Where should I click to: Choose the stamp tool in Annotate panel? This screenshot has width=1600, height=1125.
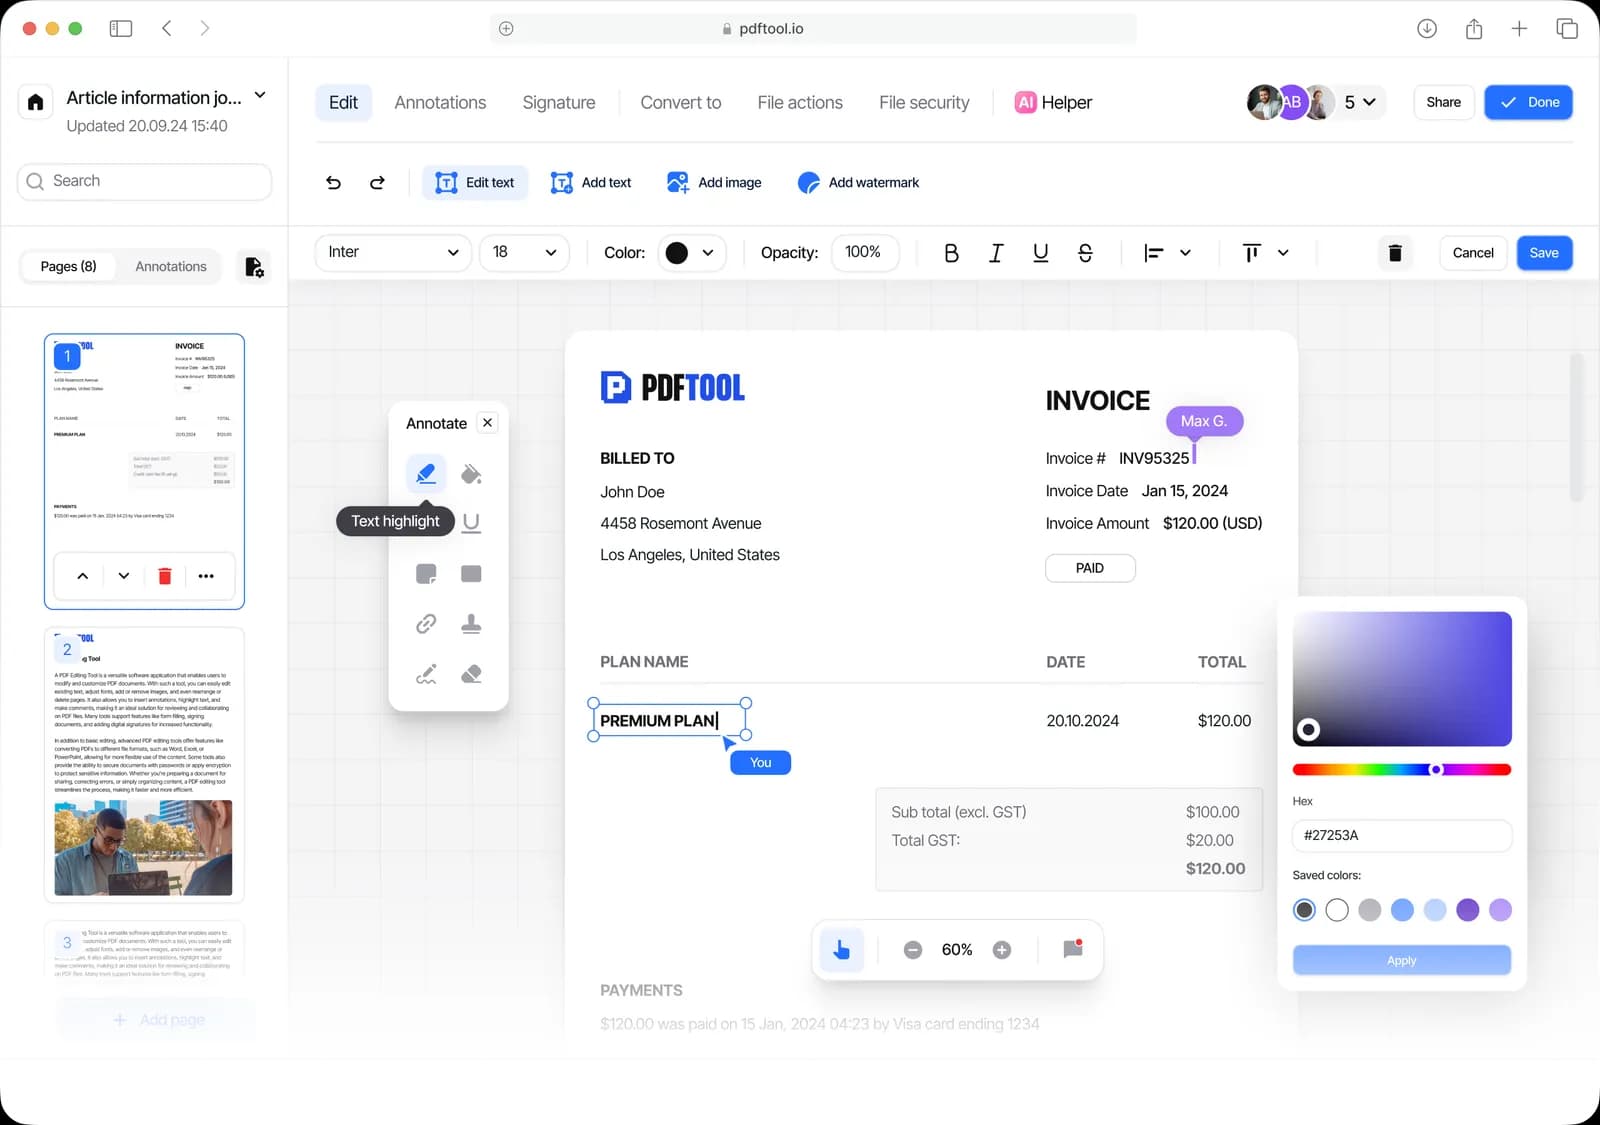click(x=471, y=624)
